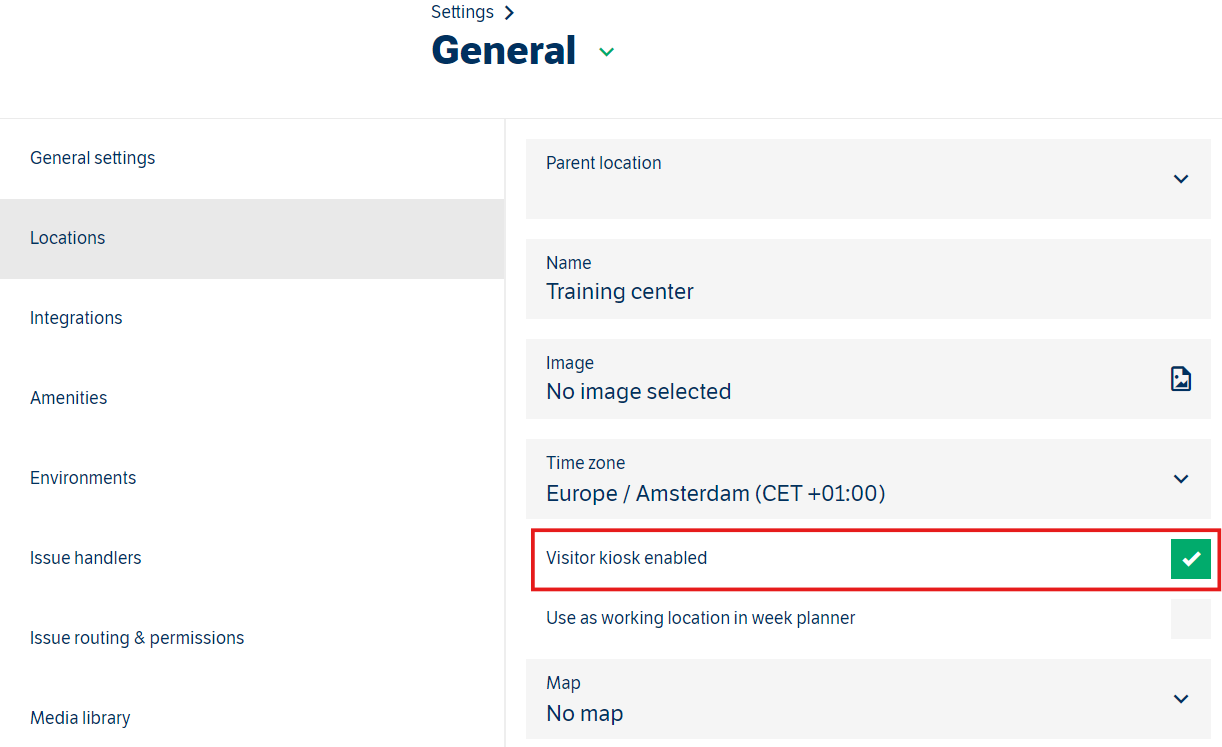The image size is (1222, 747).
Task: Click the General page heading
Action: point(503,51)
